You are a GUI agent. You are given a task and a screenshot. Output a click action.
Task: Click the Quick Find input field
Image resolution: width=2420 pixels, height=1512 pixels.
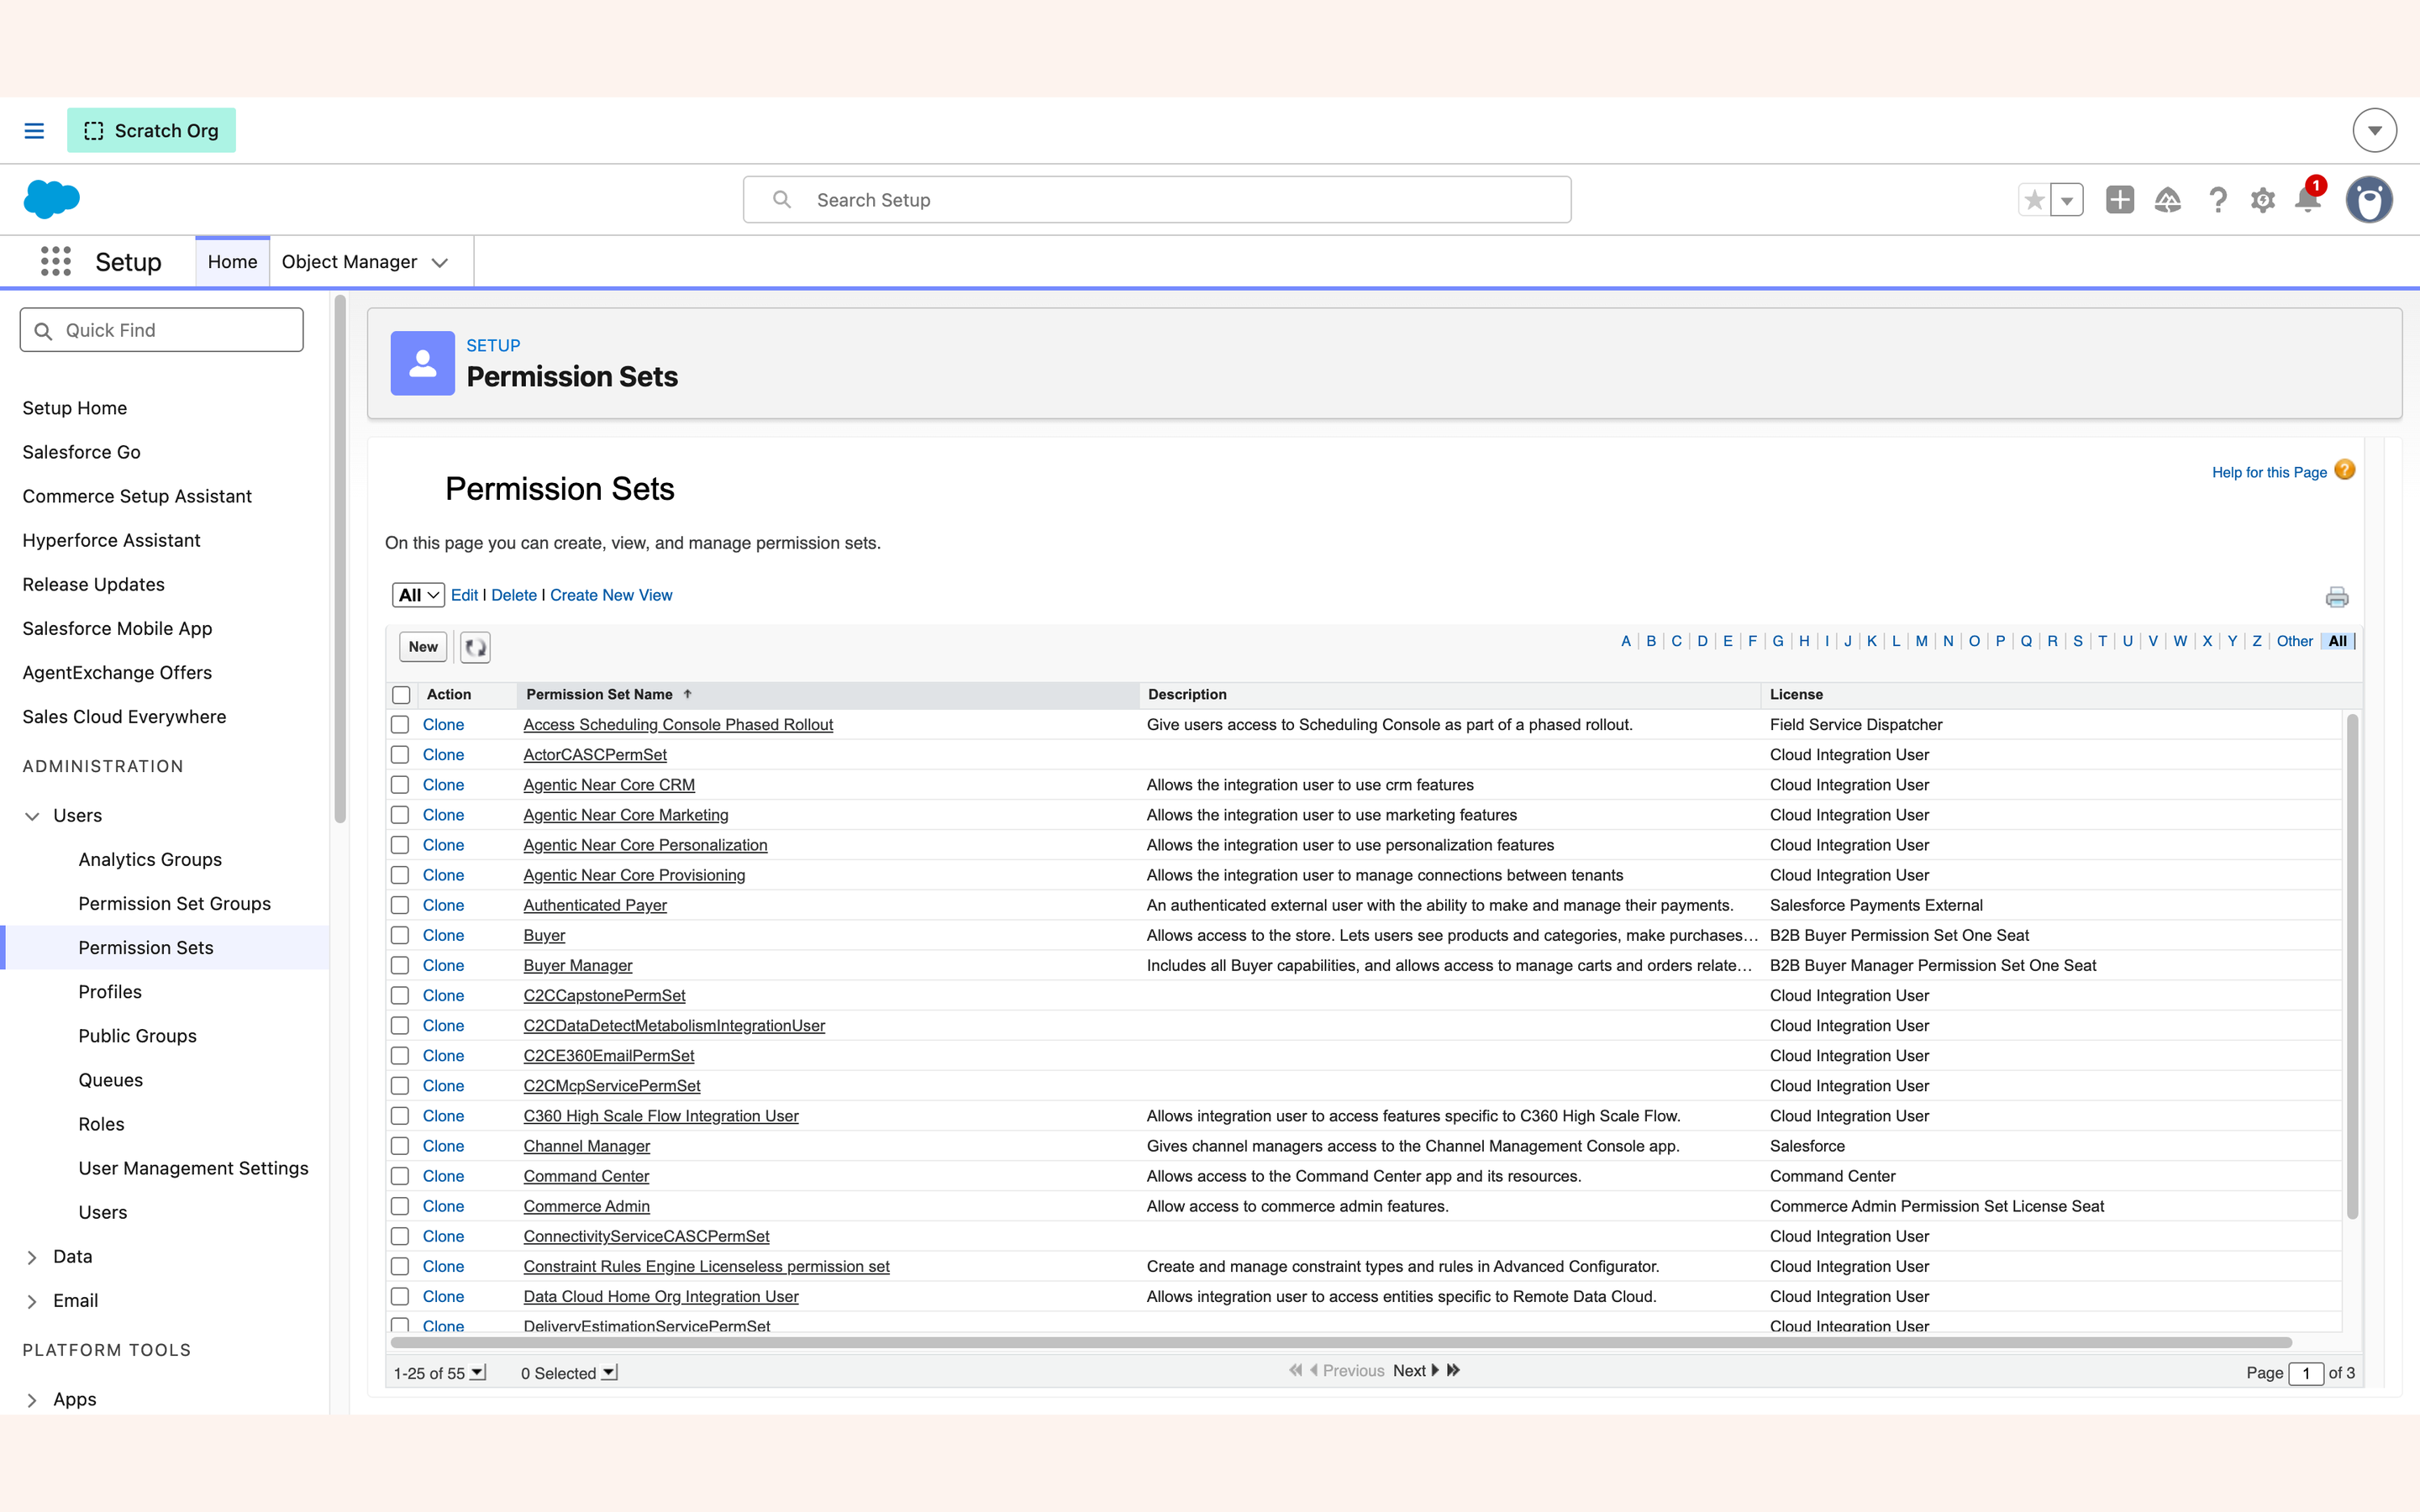click(161, 330)
